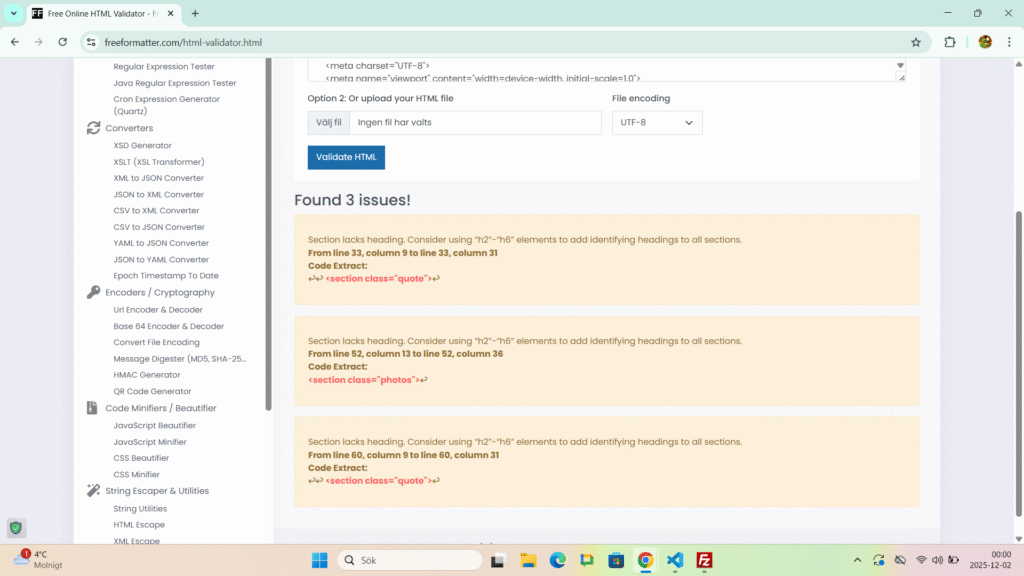Image resolution: width=1024 pixels, height=576 pixels.
Task: Click the Välj fil file chooser button
Action: (328, 123)
